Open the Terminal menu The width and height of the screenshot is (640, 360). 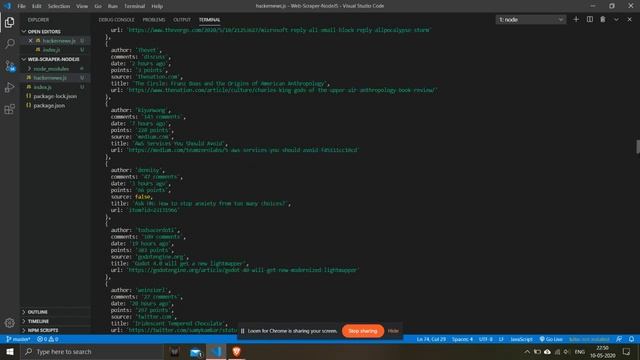coord(134,6)
